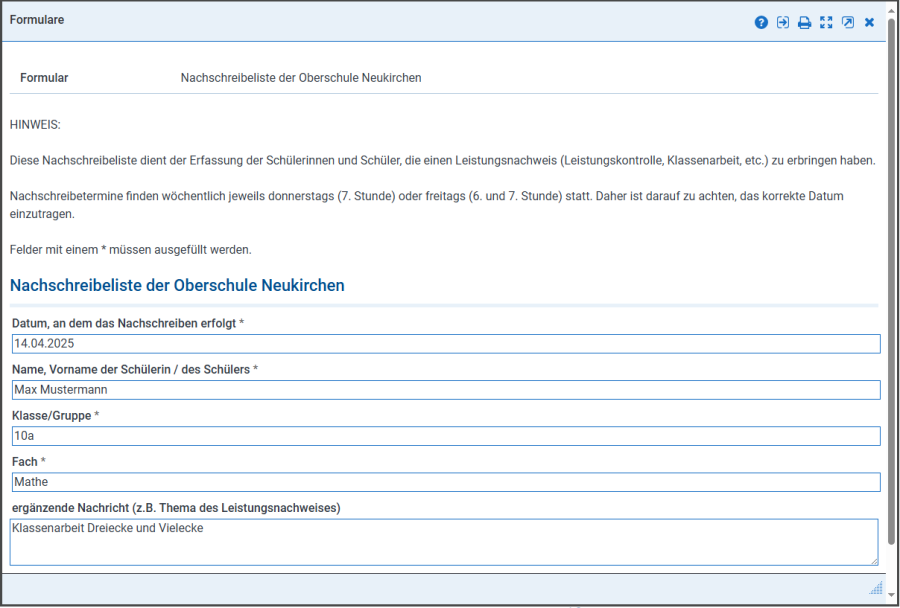This screenshot has height=608, width=900.
Task: Select the Klasse/Gruppe field showing 10a
Action: [x=445, y=436]
